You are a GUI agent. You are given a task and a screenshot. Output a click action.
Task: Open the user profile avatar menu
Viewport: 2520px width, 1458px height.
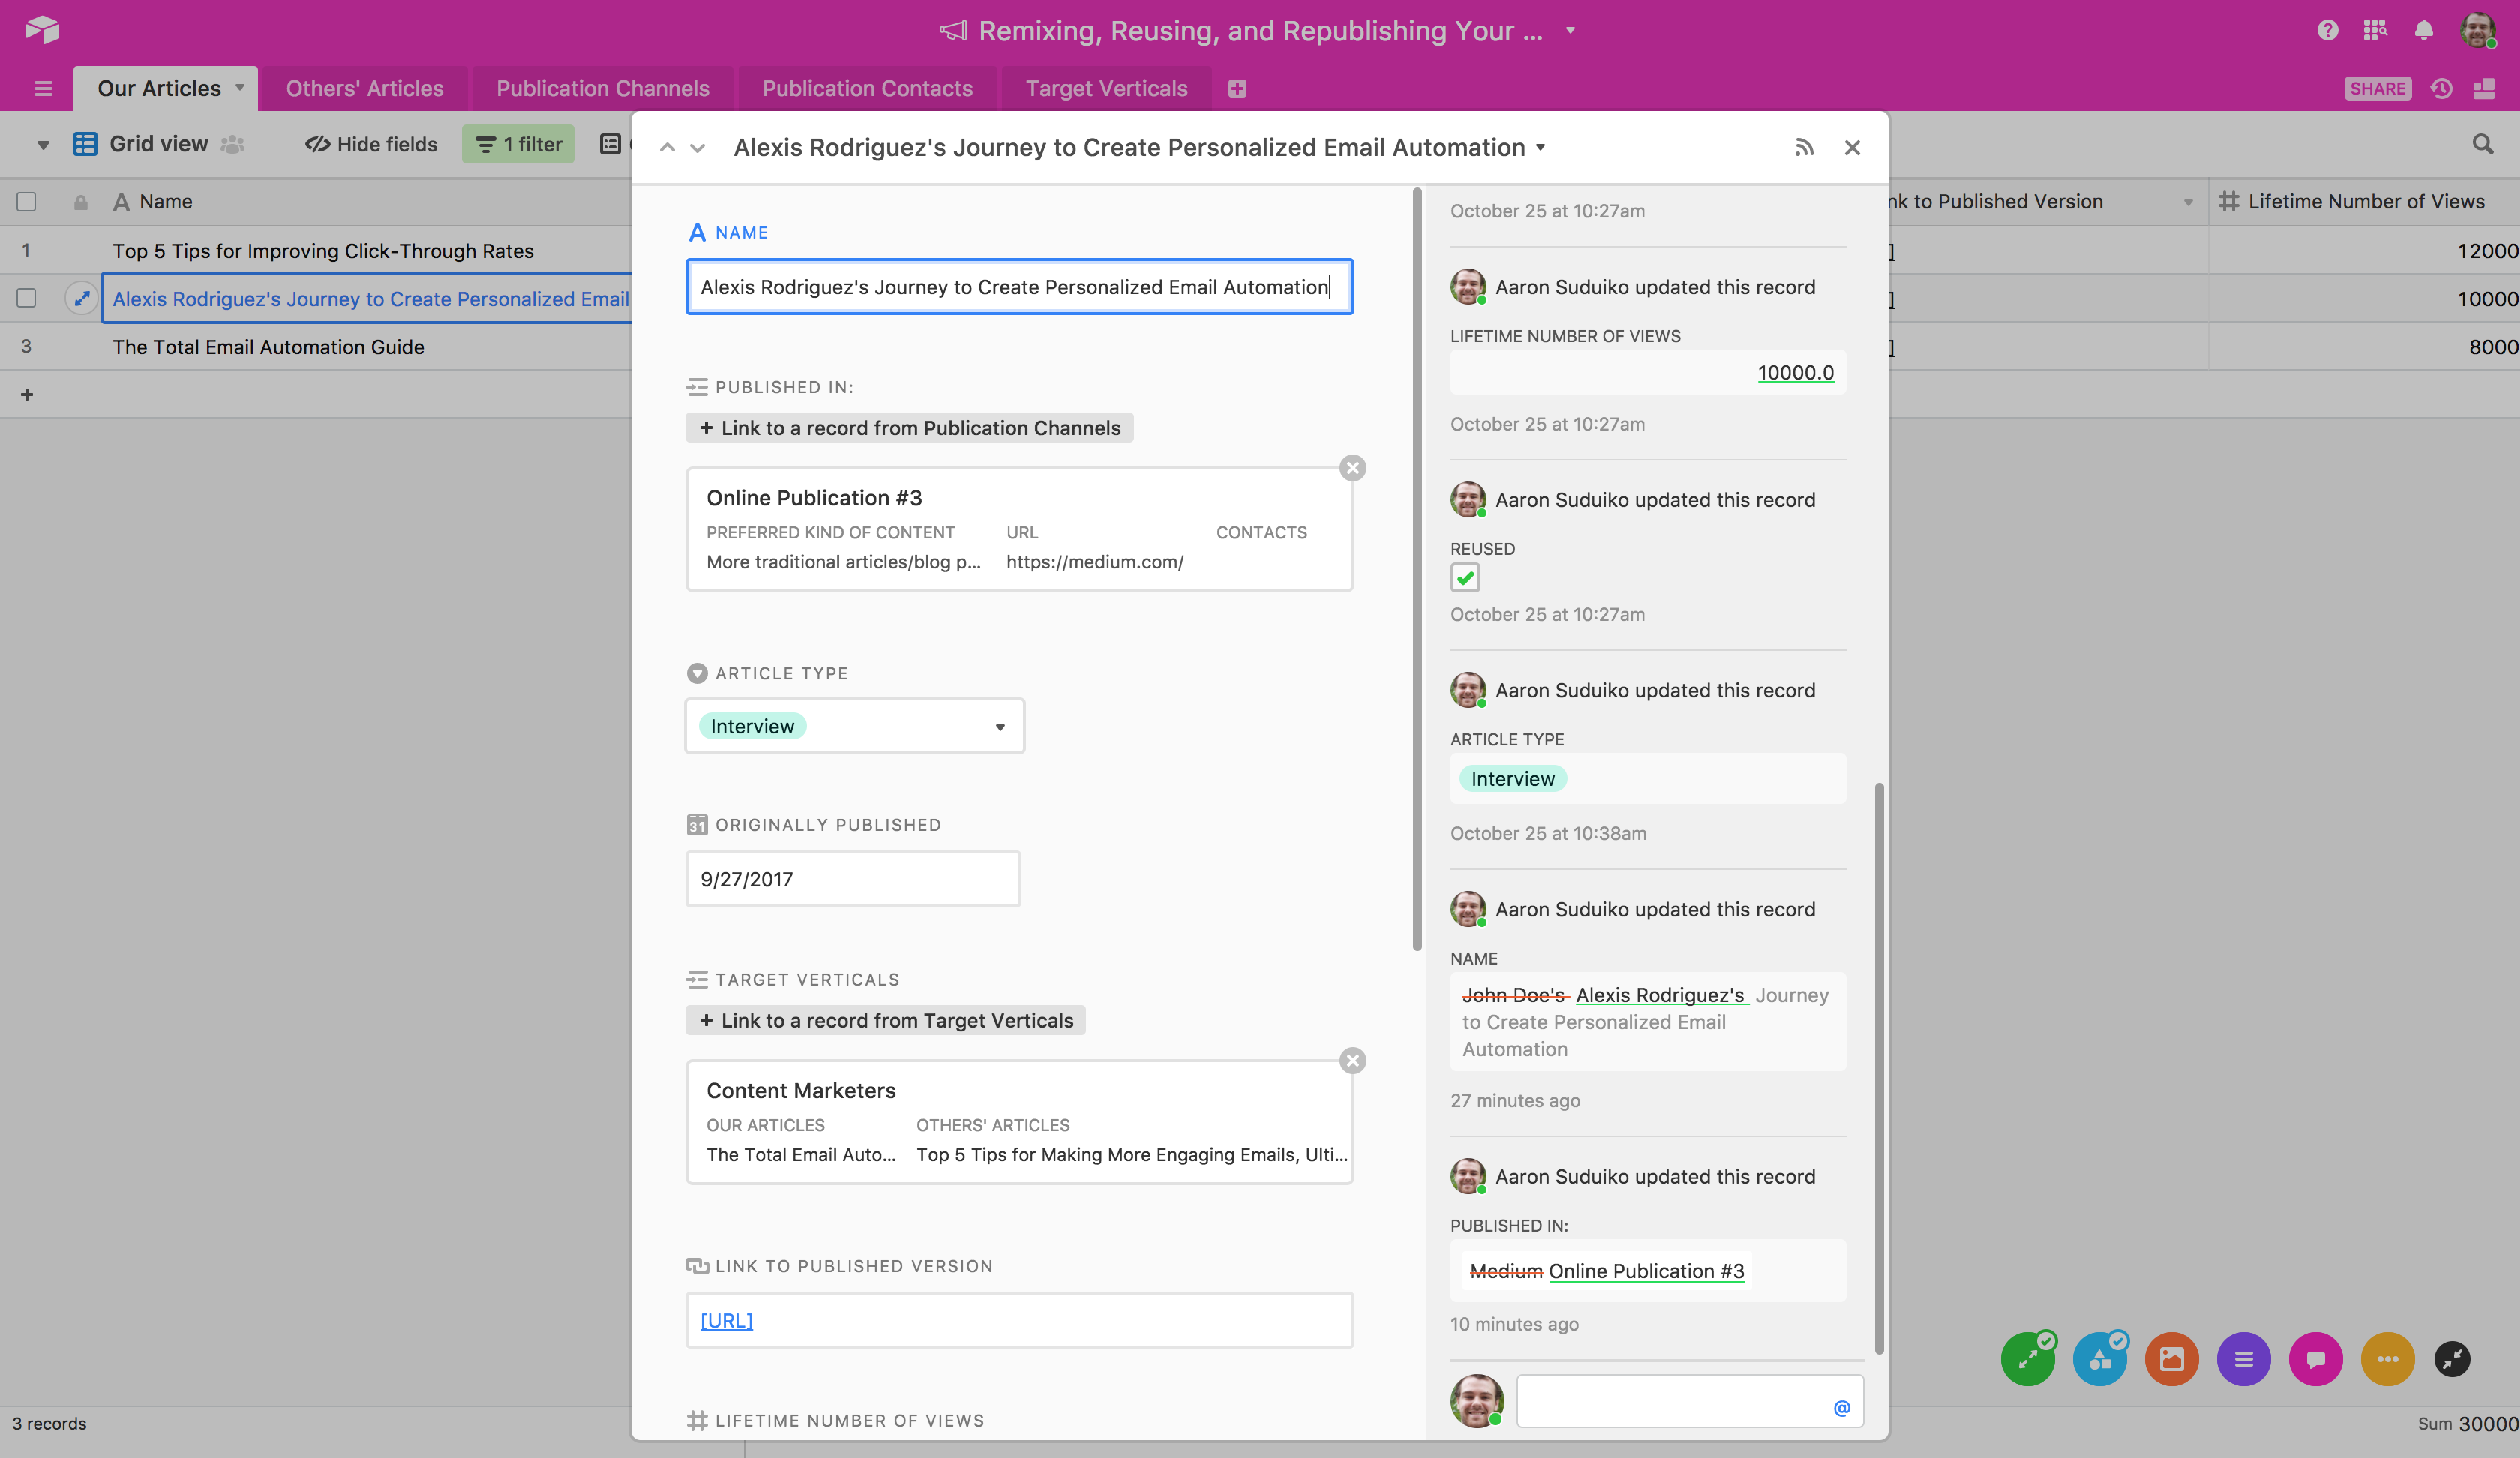[x=2478, y=30]
